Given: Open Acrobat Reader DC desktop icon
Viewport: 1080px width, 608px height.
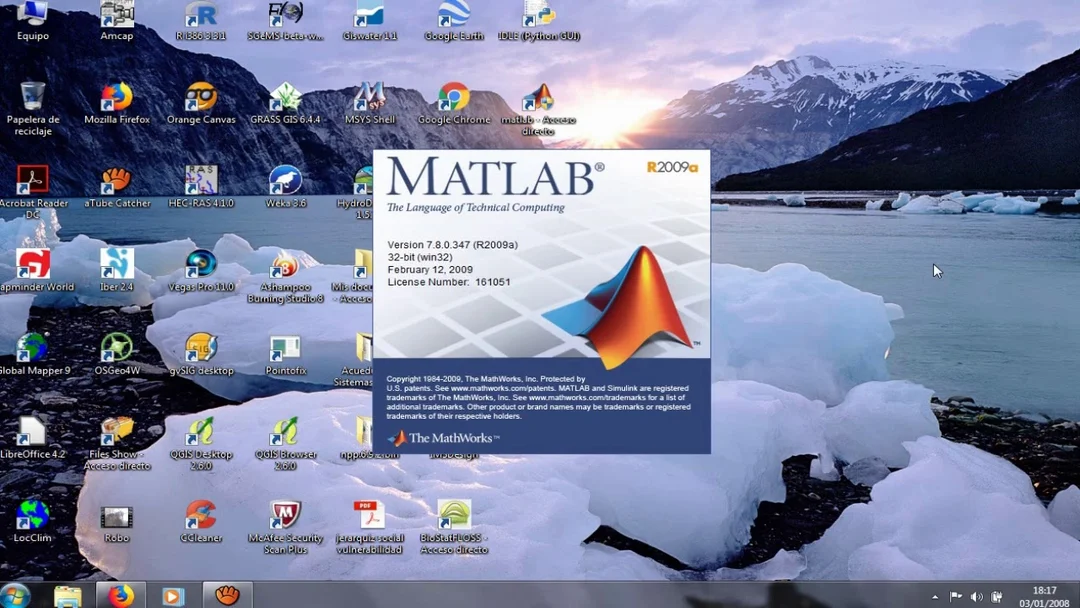Looking at the screenshot, I should 32,191.
